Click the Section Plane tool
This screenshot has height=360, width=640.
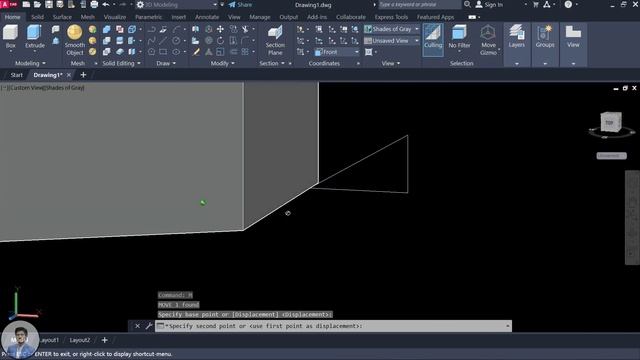coord(275,40)
